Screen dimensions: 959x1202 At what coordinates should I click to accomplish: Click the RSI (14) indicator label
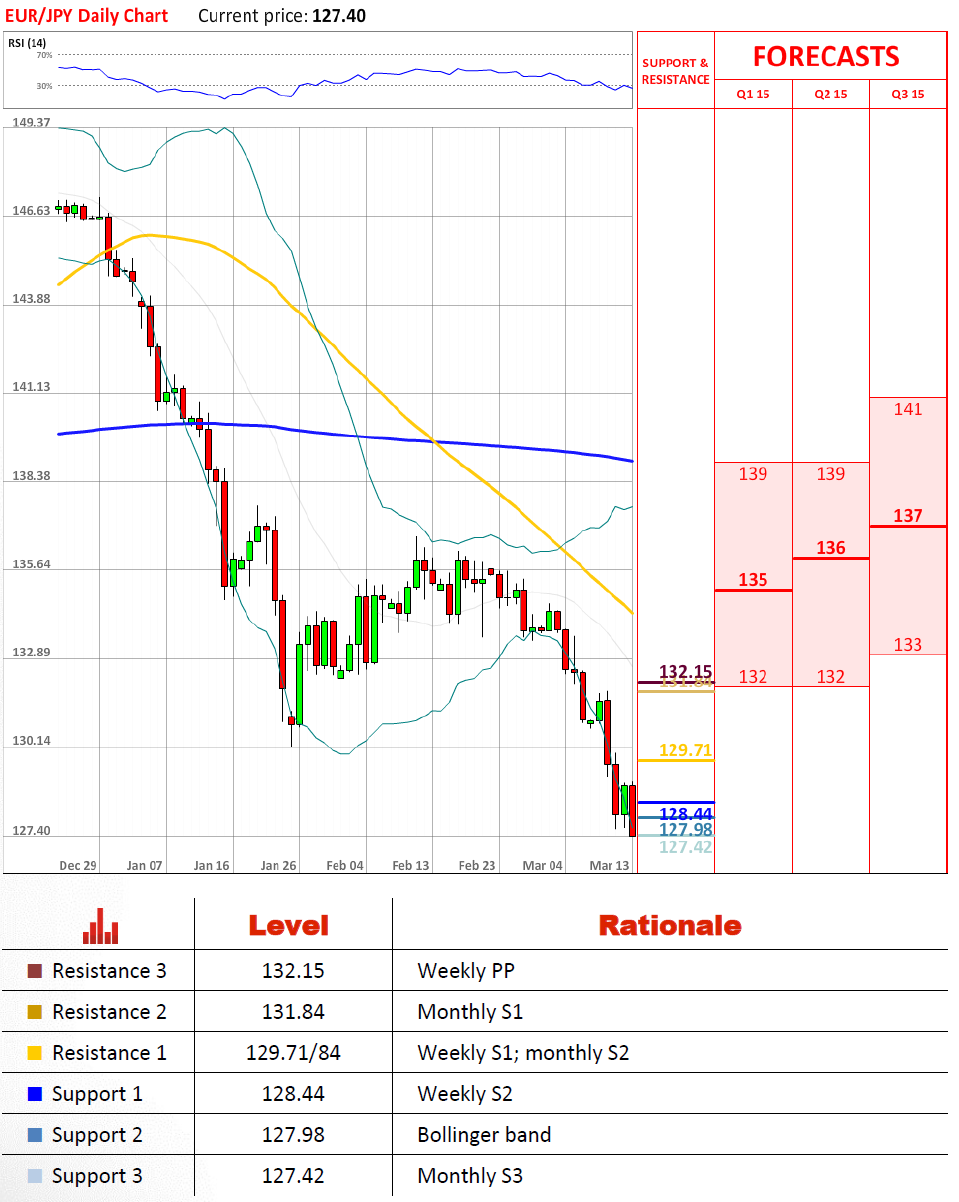27,43
